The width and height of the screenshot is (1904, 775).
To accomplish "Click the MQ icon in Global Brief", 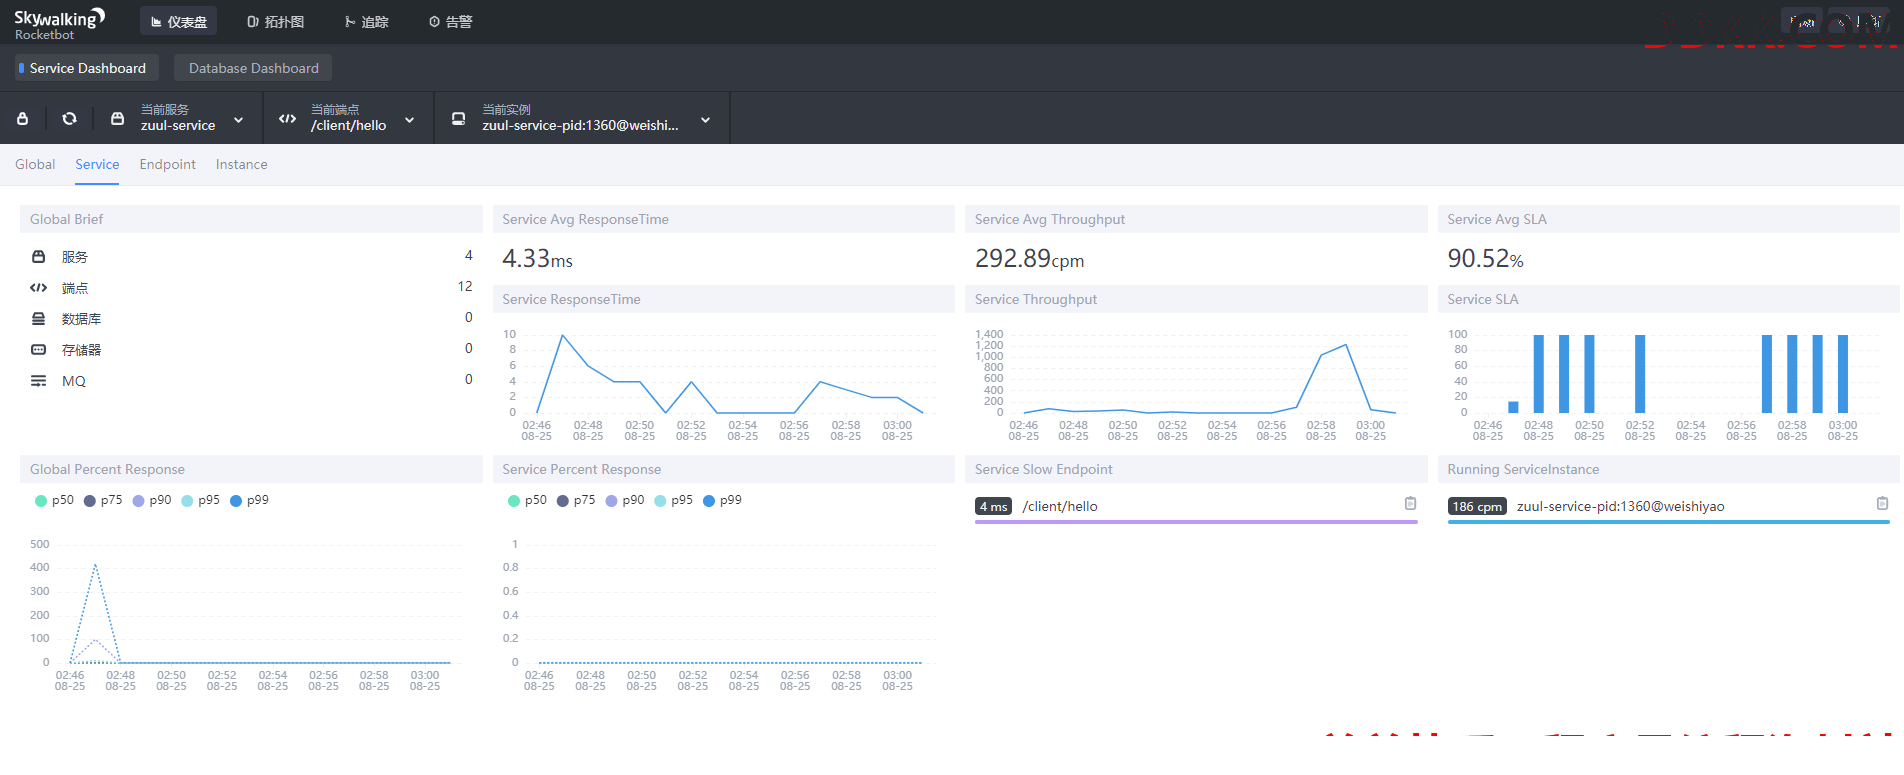I will pyautogui.click(x=38, y=381).
